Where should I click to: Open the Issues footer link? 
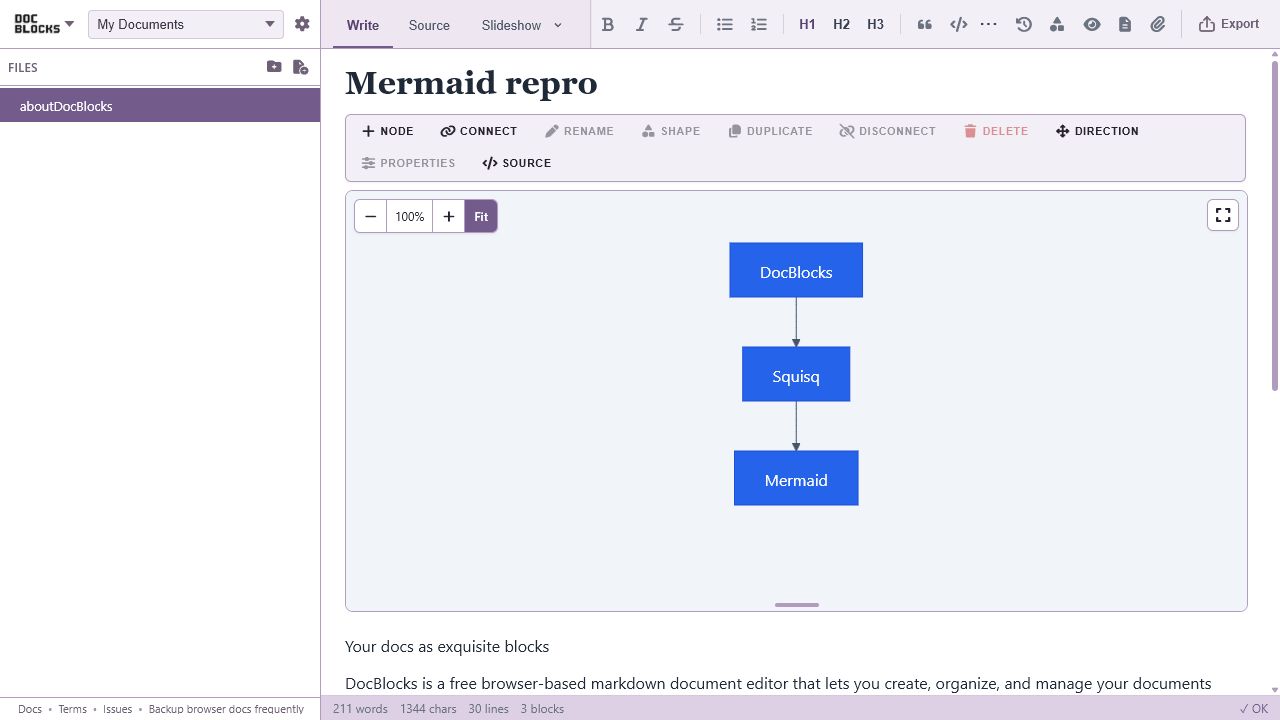tap(117, 709)
